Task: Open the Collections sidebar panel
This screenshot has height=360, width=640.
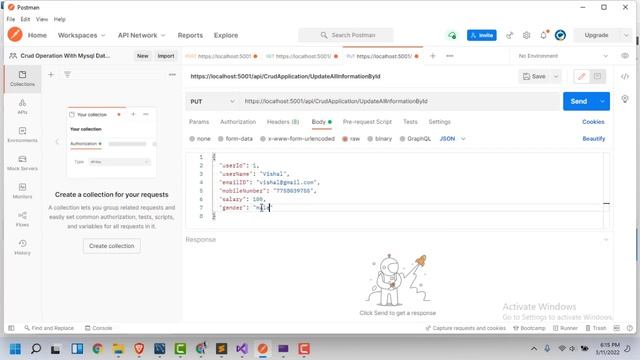Action: [x=22, y=79]
